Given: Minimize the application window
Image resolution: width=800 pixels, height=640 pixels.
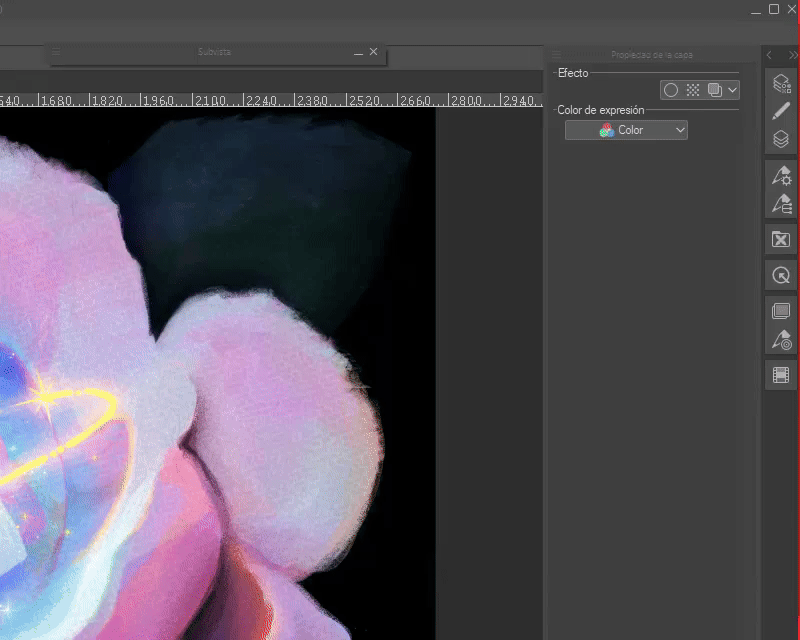Looking at the screenshot, I should pos(756,11).
